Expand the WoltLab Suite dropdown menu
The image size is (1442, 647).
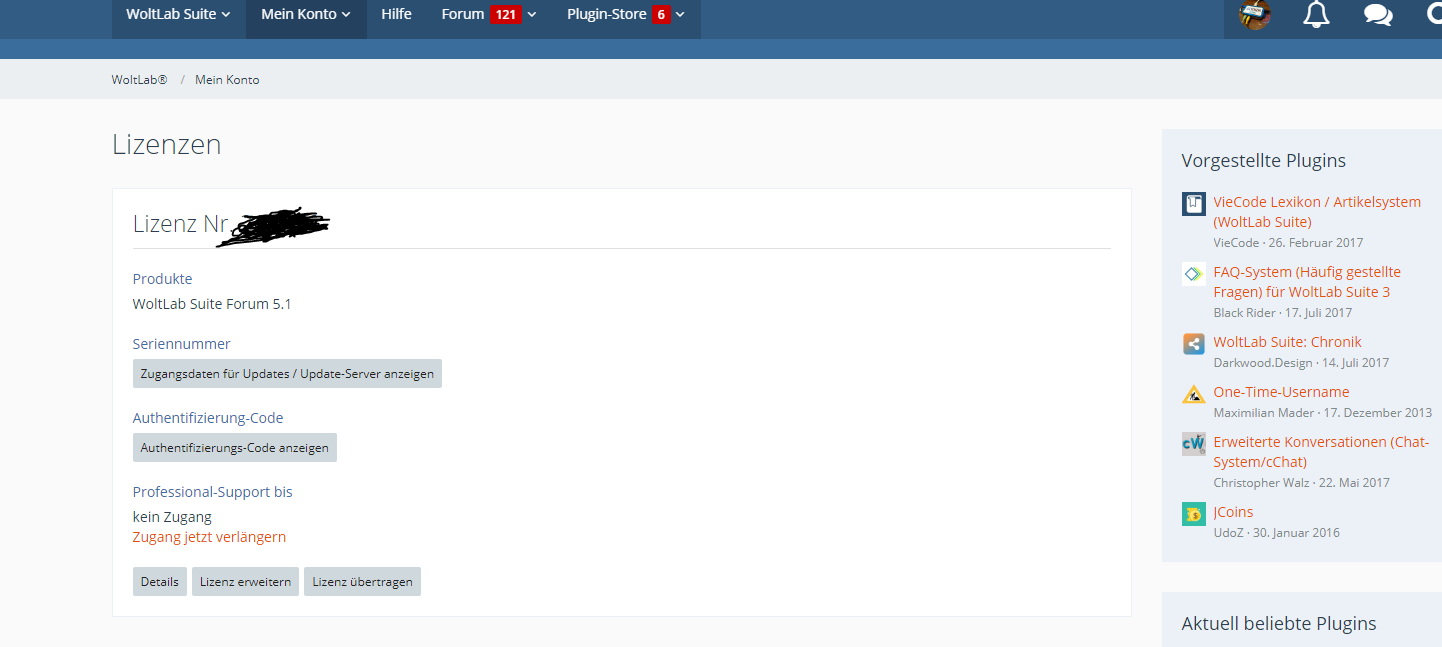pyautogui.click(x=178, y=15)
